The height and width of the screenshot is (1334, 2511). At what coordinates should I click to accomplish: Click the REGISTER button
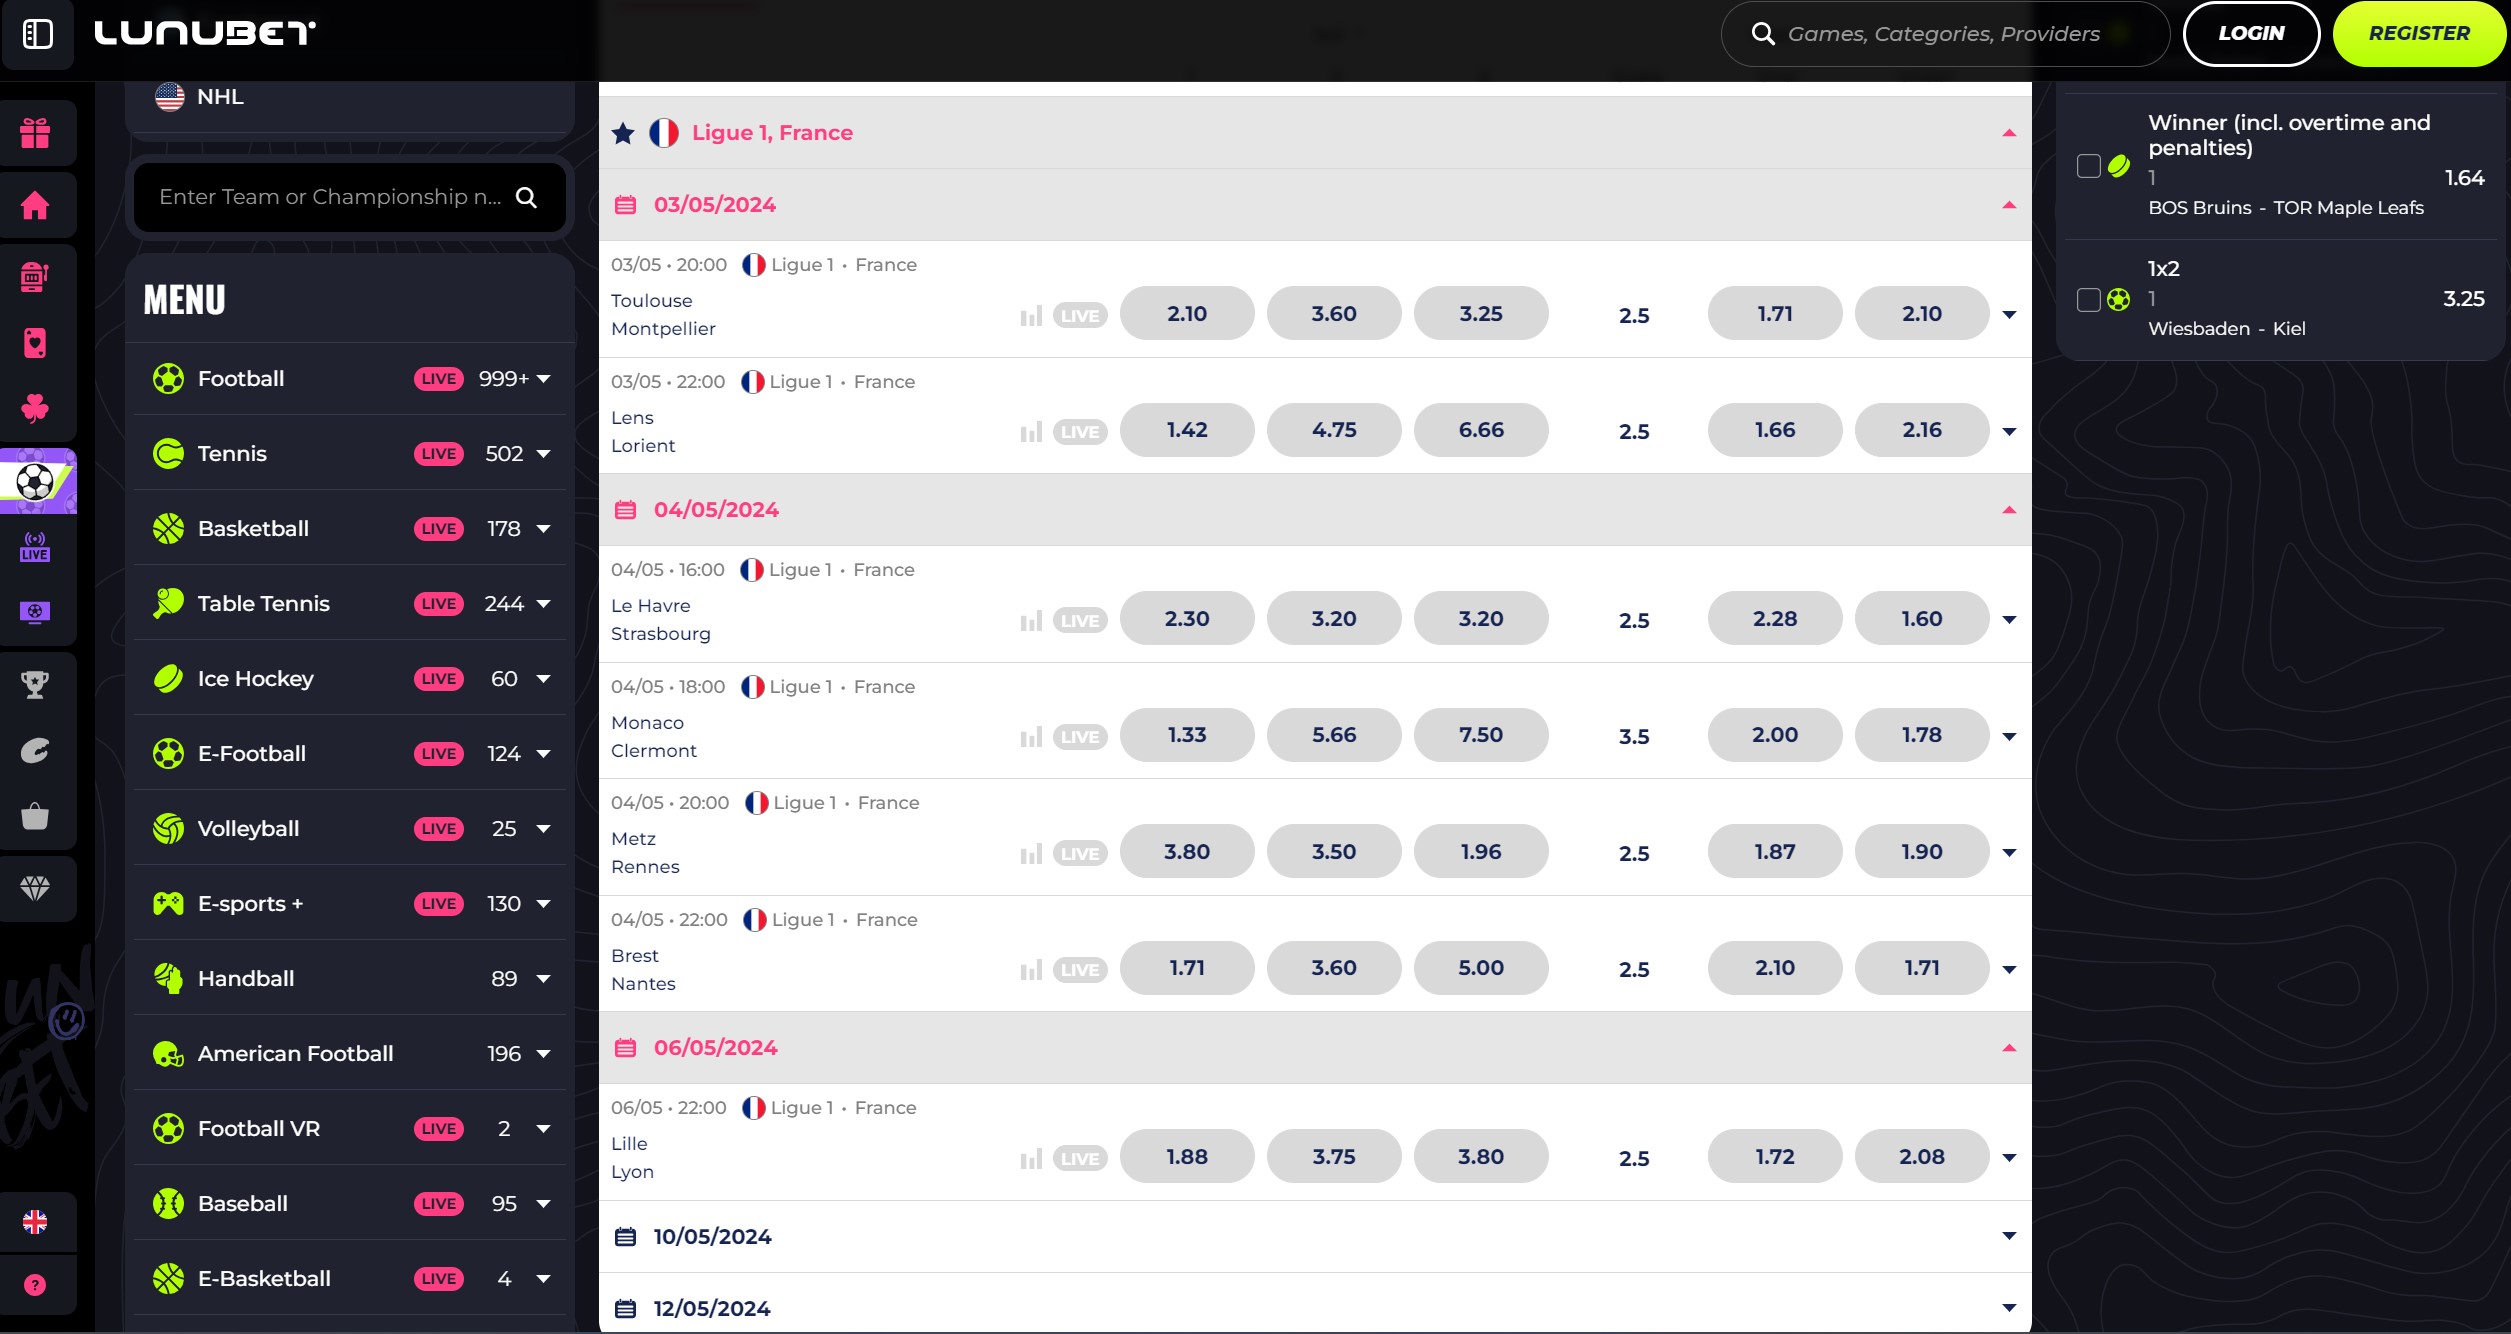pyautogui.click(x=2419, y=34)
